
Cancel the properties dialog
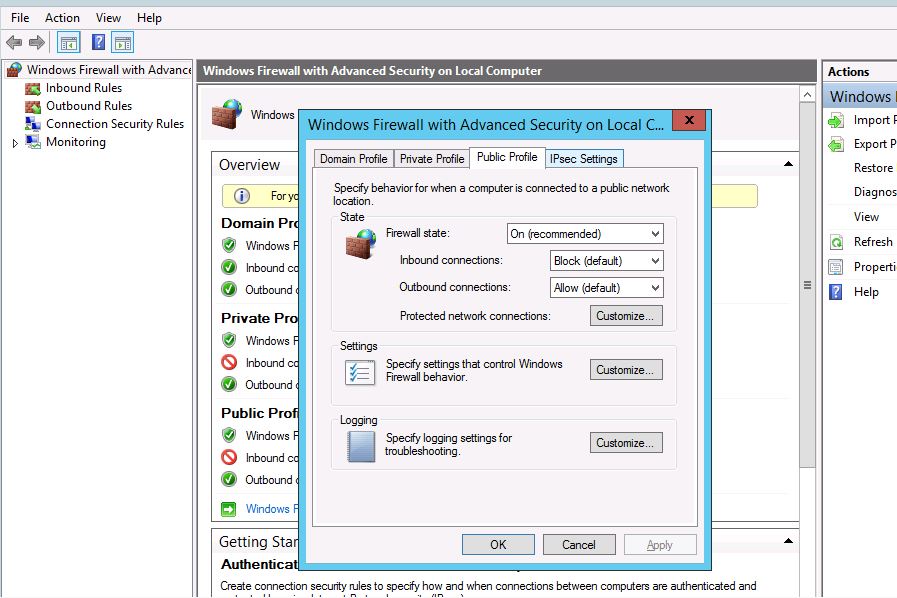[x=579, y=545]
